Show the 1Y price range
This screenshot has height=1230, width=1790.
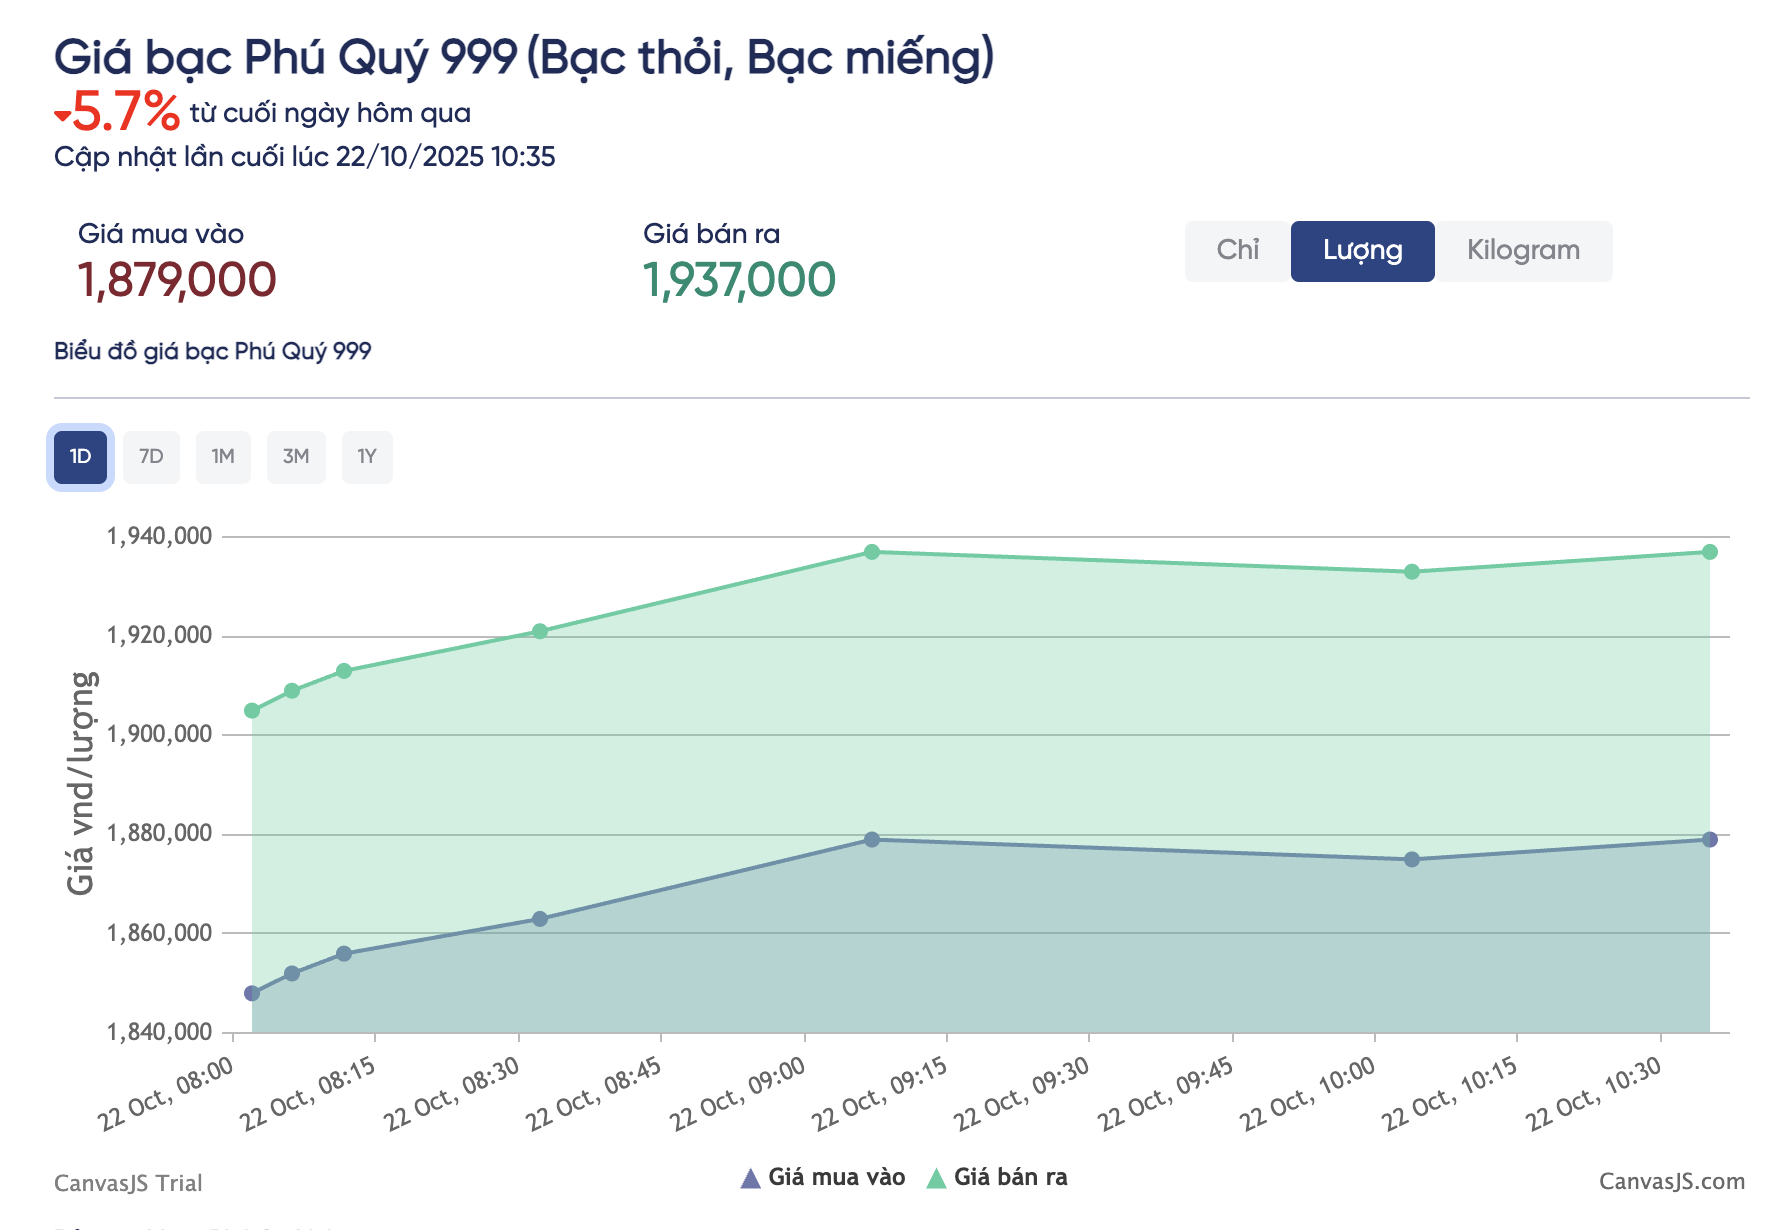coord(367,457)
